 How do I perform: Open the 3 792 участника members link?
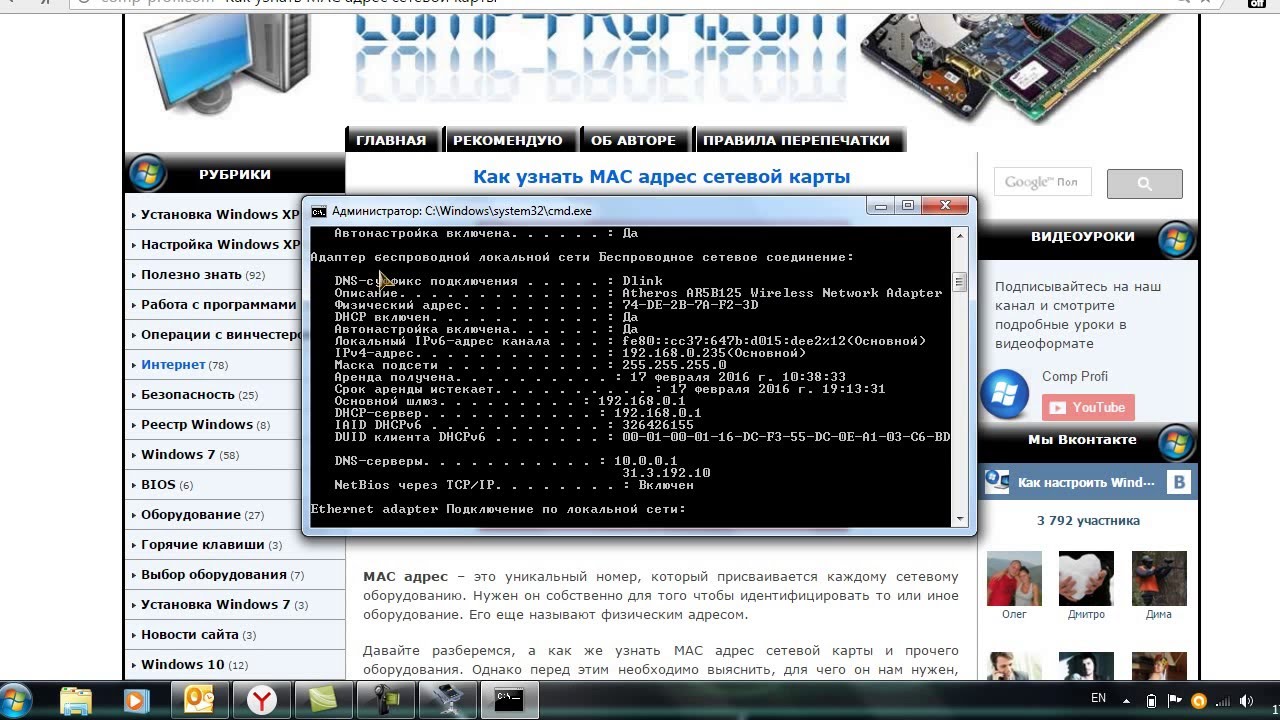tap(1088, 520)
